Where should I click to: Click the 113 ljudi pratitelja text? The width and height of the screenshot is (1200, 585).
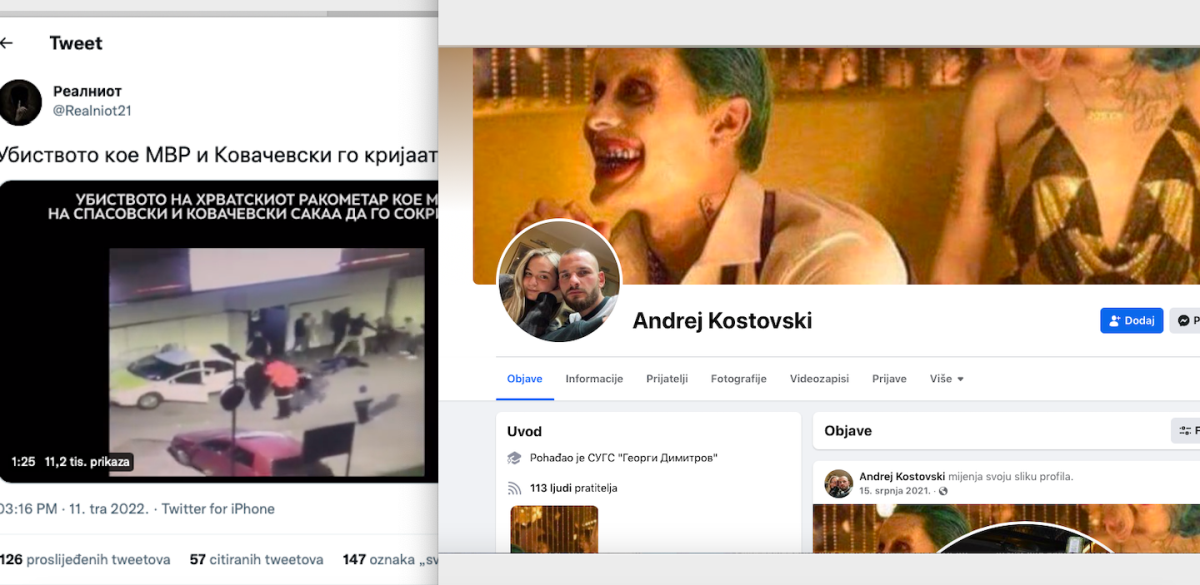tap(574, 488)
